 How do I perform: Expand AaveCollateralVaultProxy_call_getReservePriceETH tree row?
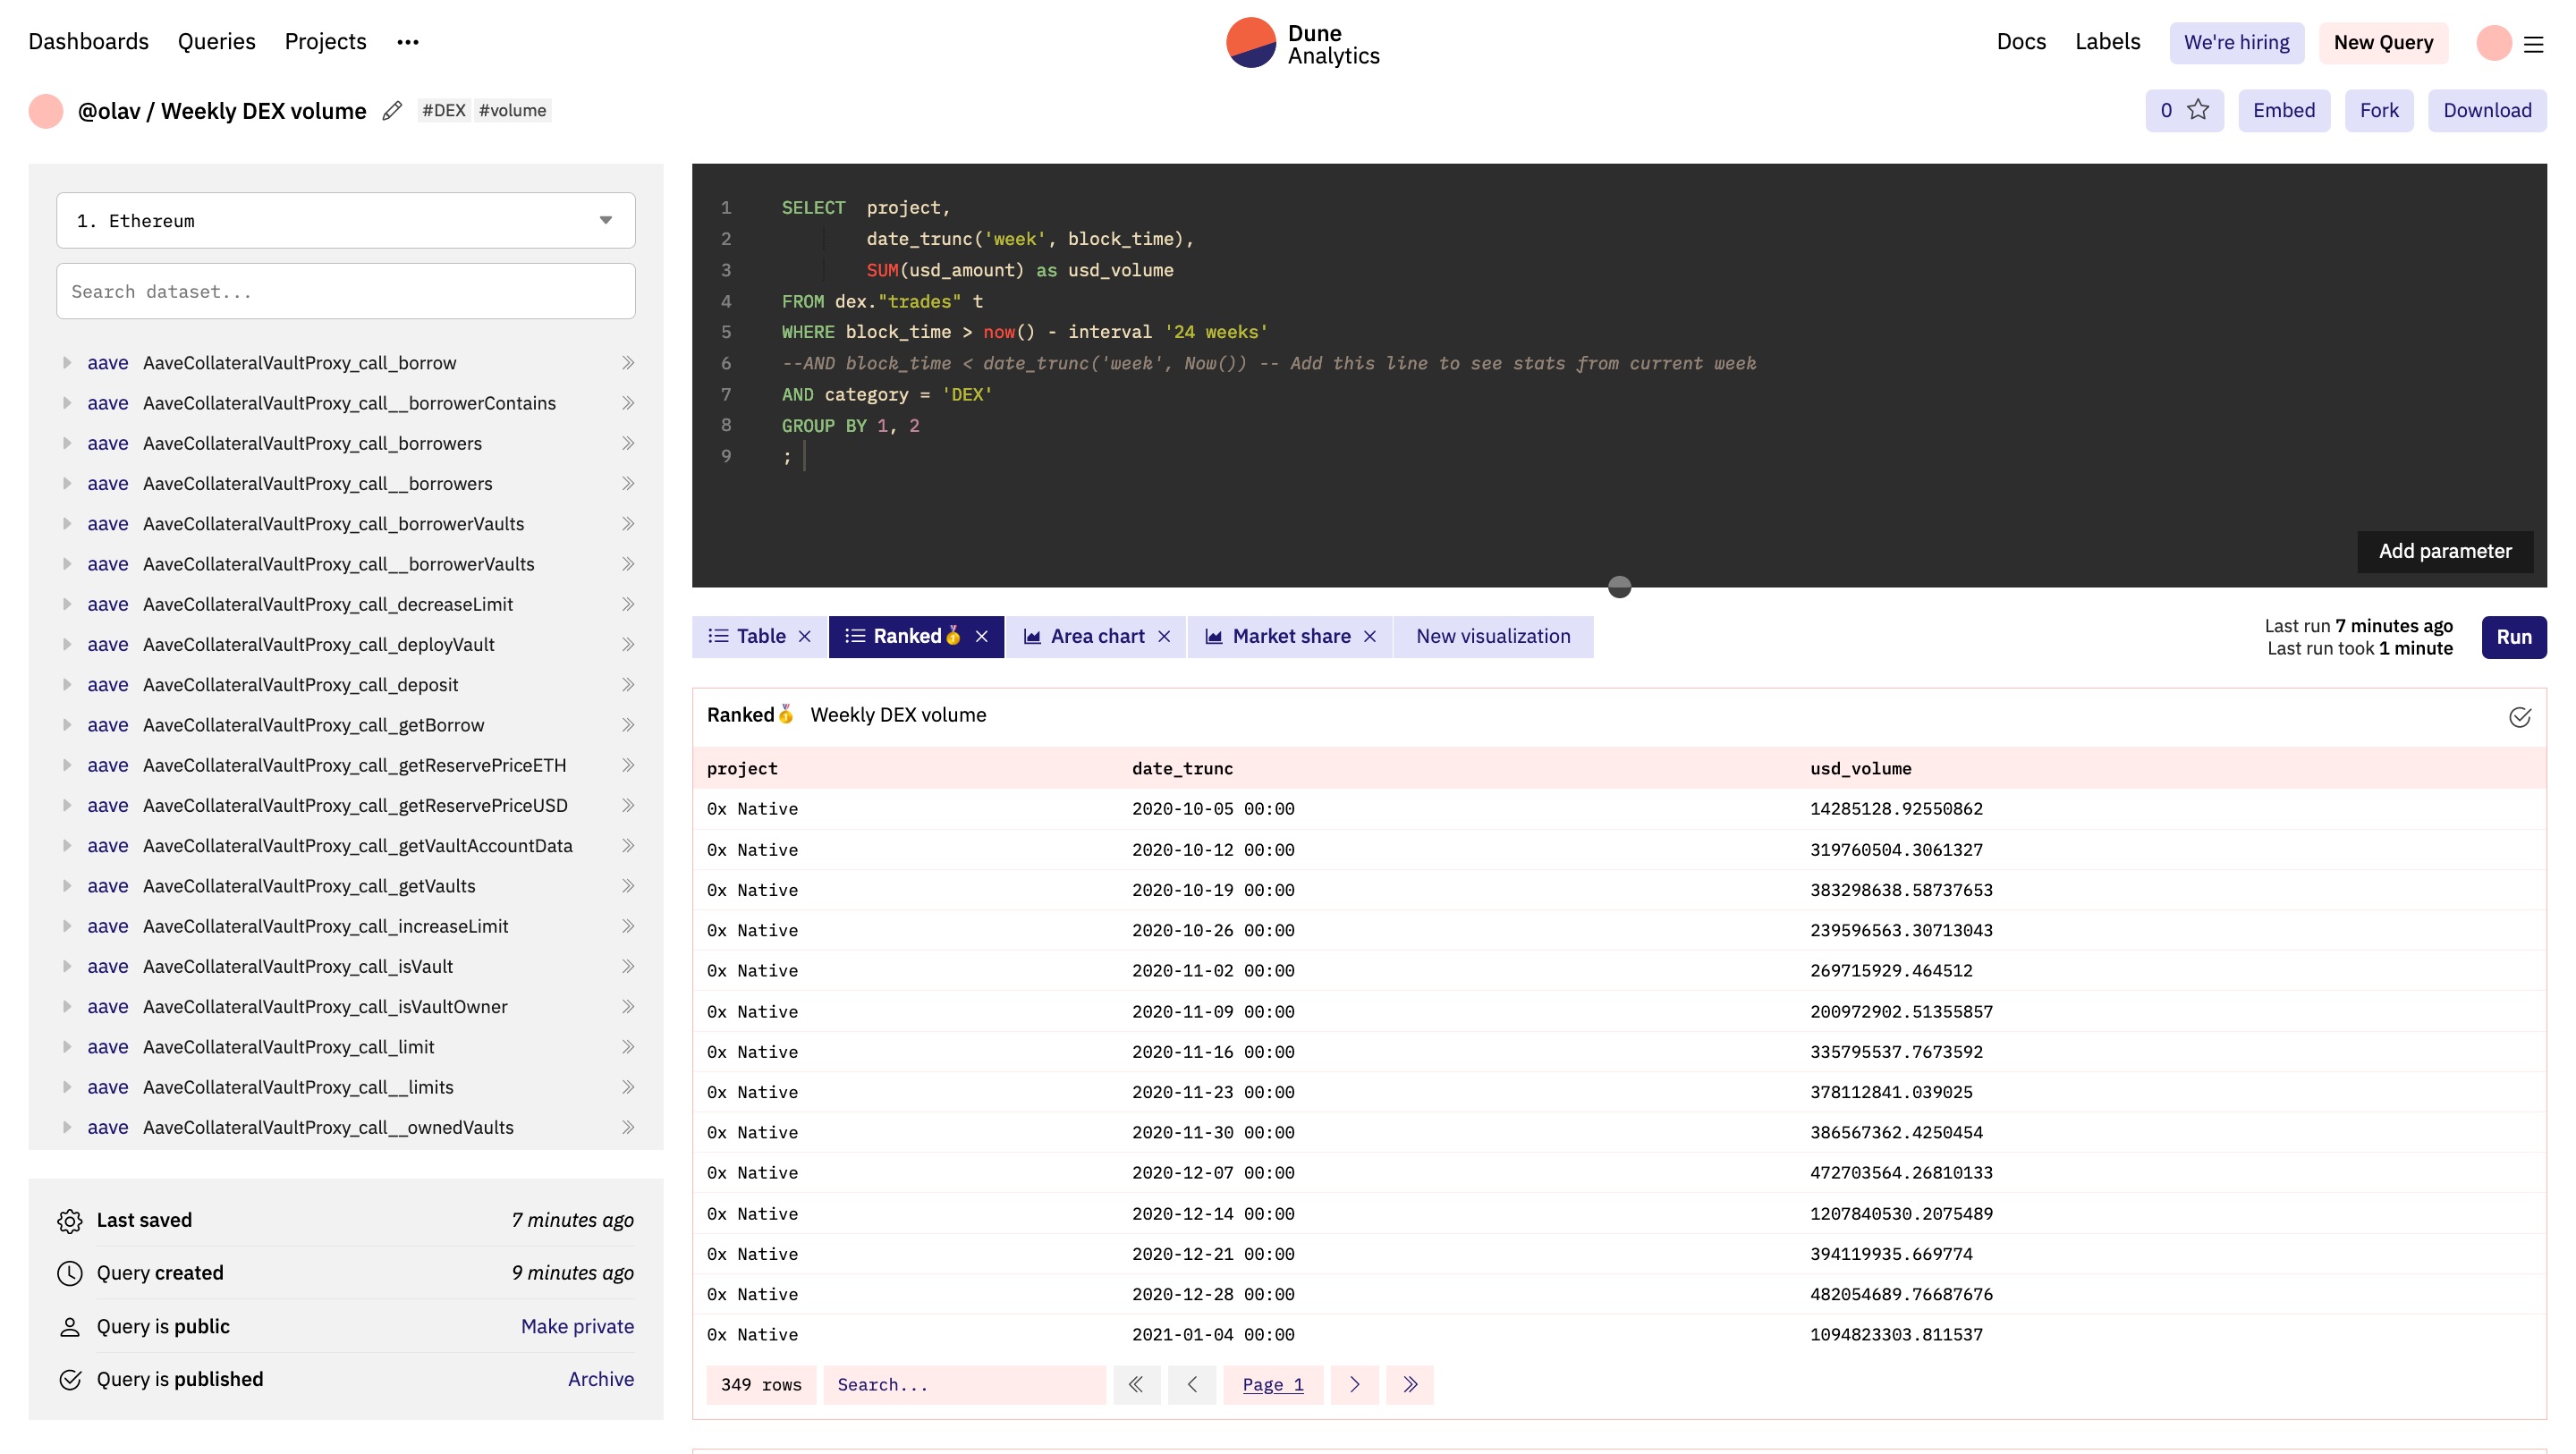pyautogui.click(x=67, y=765)
